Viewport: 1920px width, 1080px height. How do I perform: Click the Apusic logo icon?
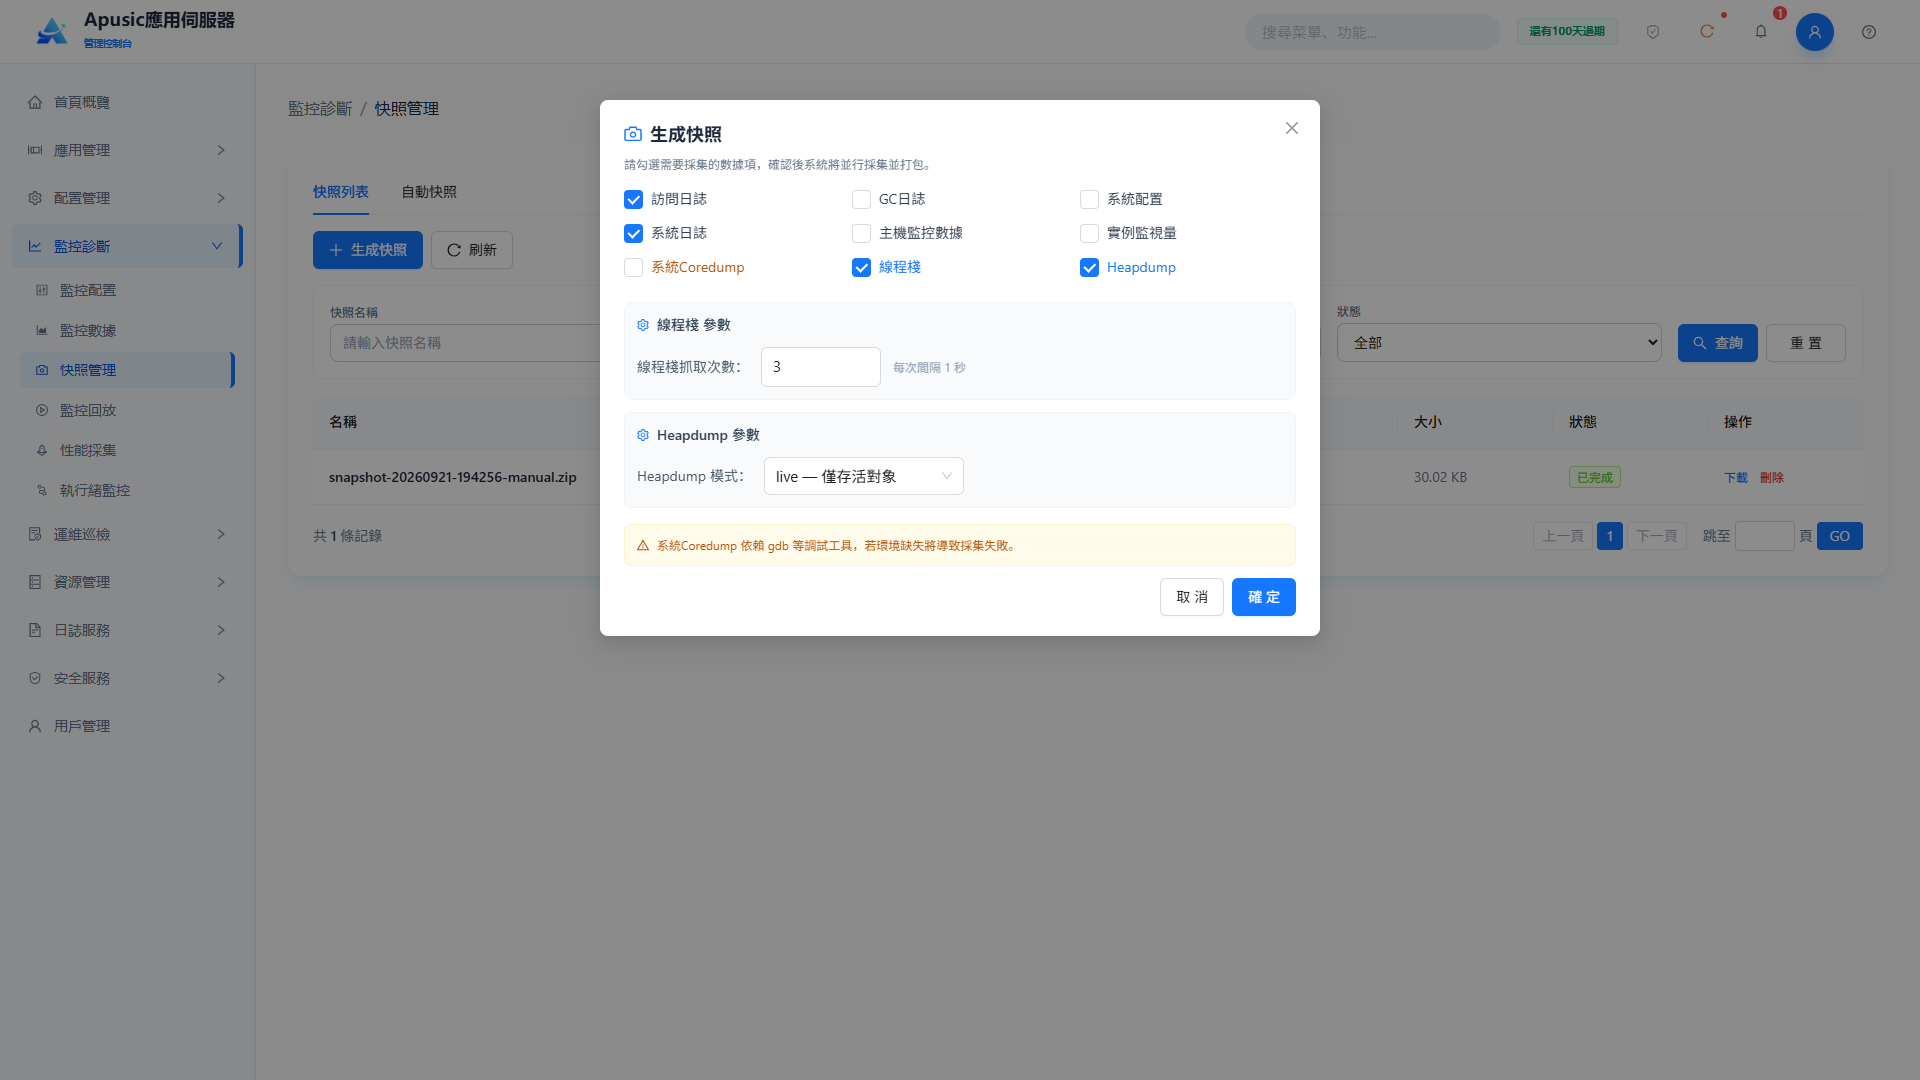[52, 31]
